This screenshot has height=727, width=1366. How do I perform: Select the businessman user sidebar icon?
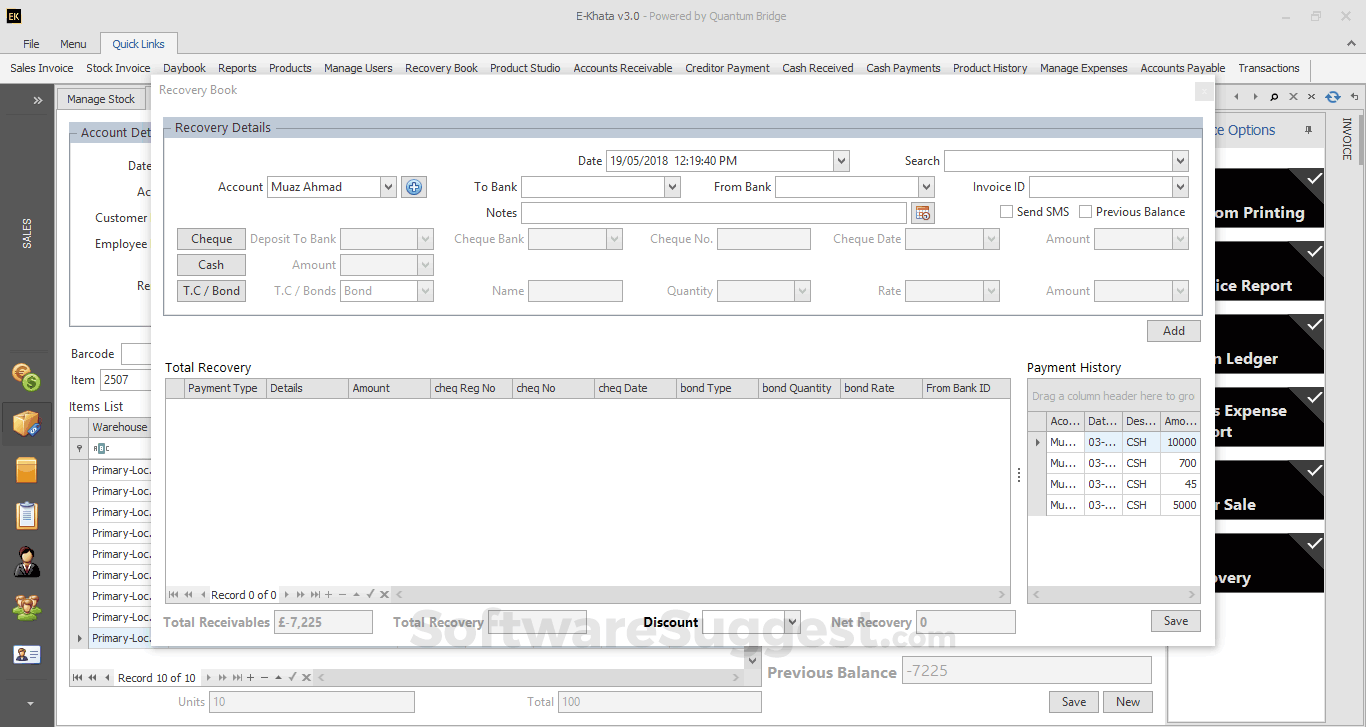pyautogui.click(x=26, y=561)
